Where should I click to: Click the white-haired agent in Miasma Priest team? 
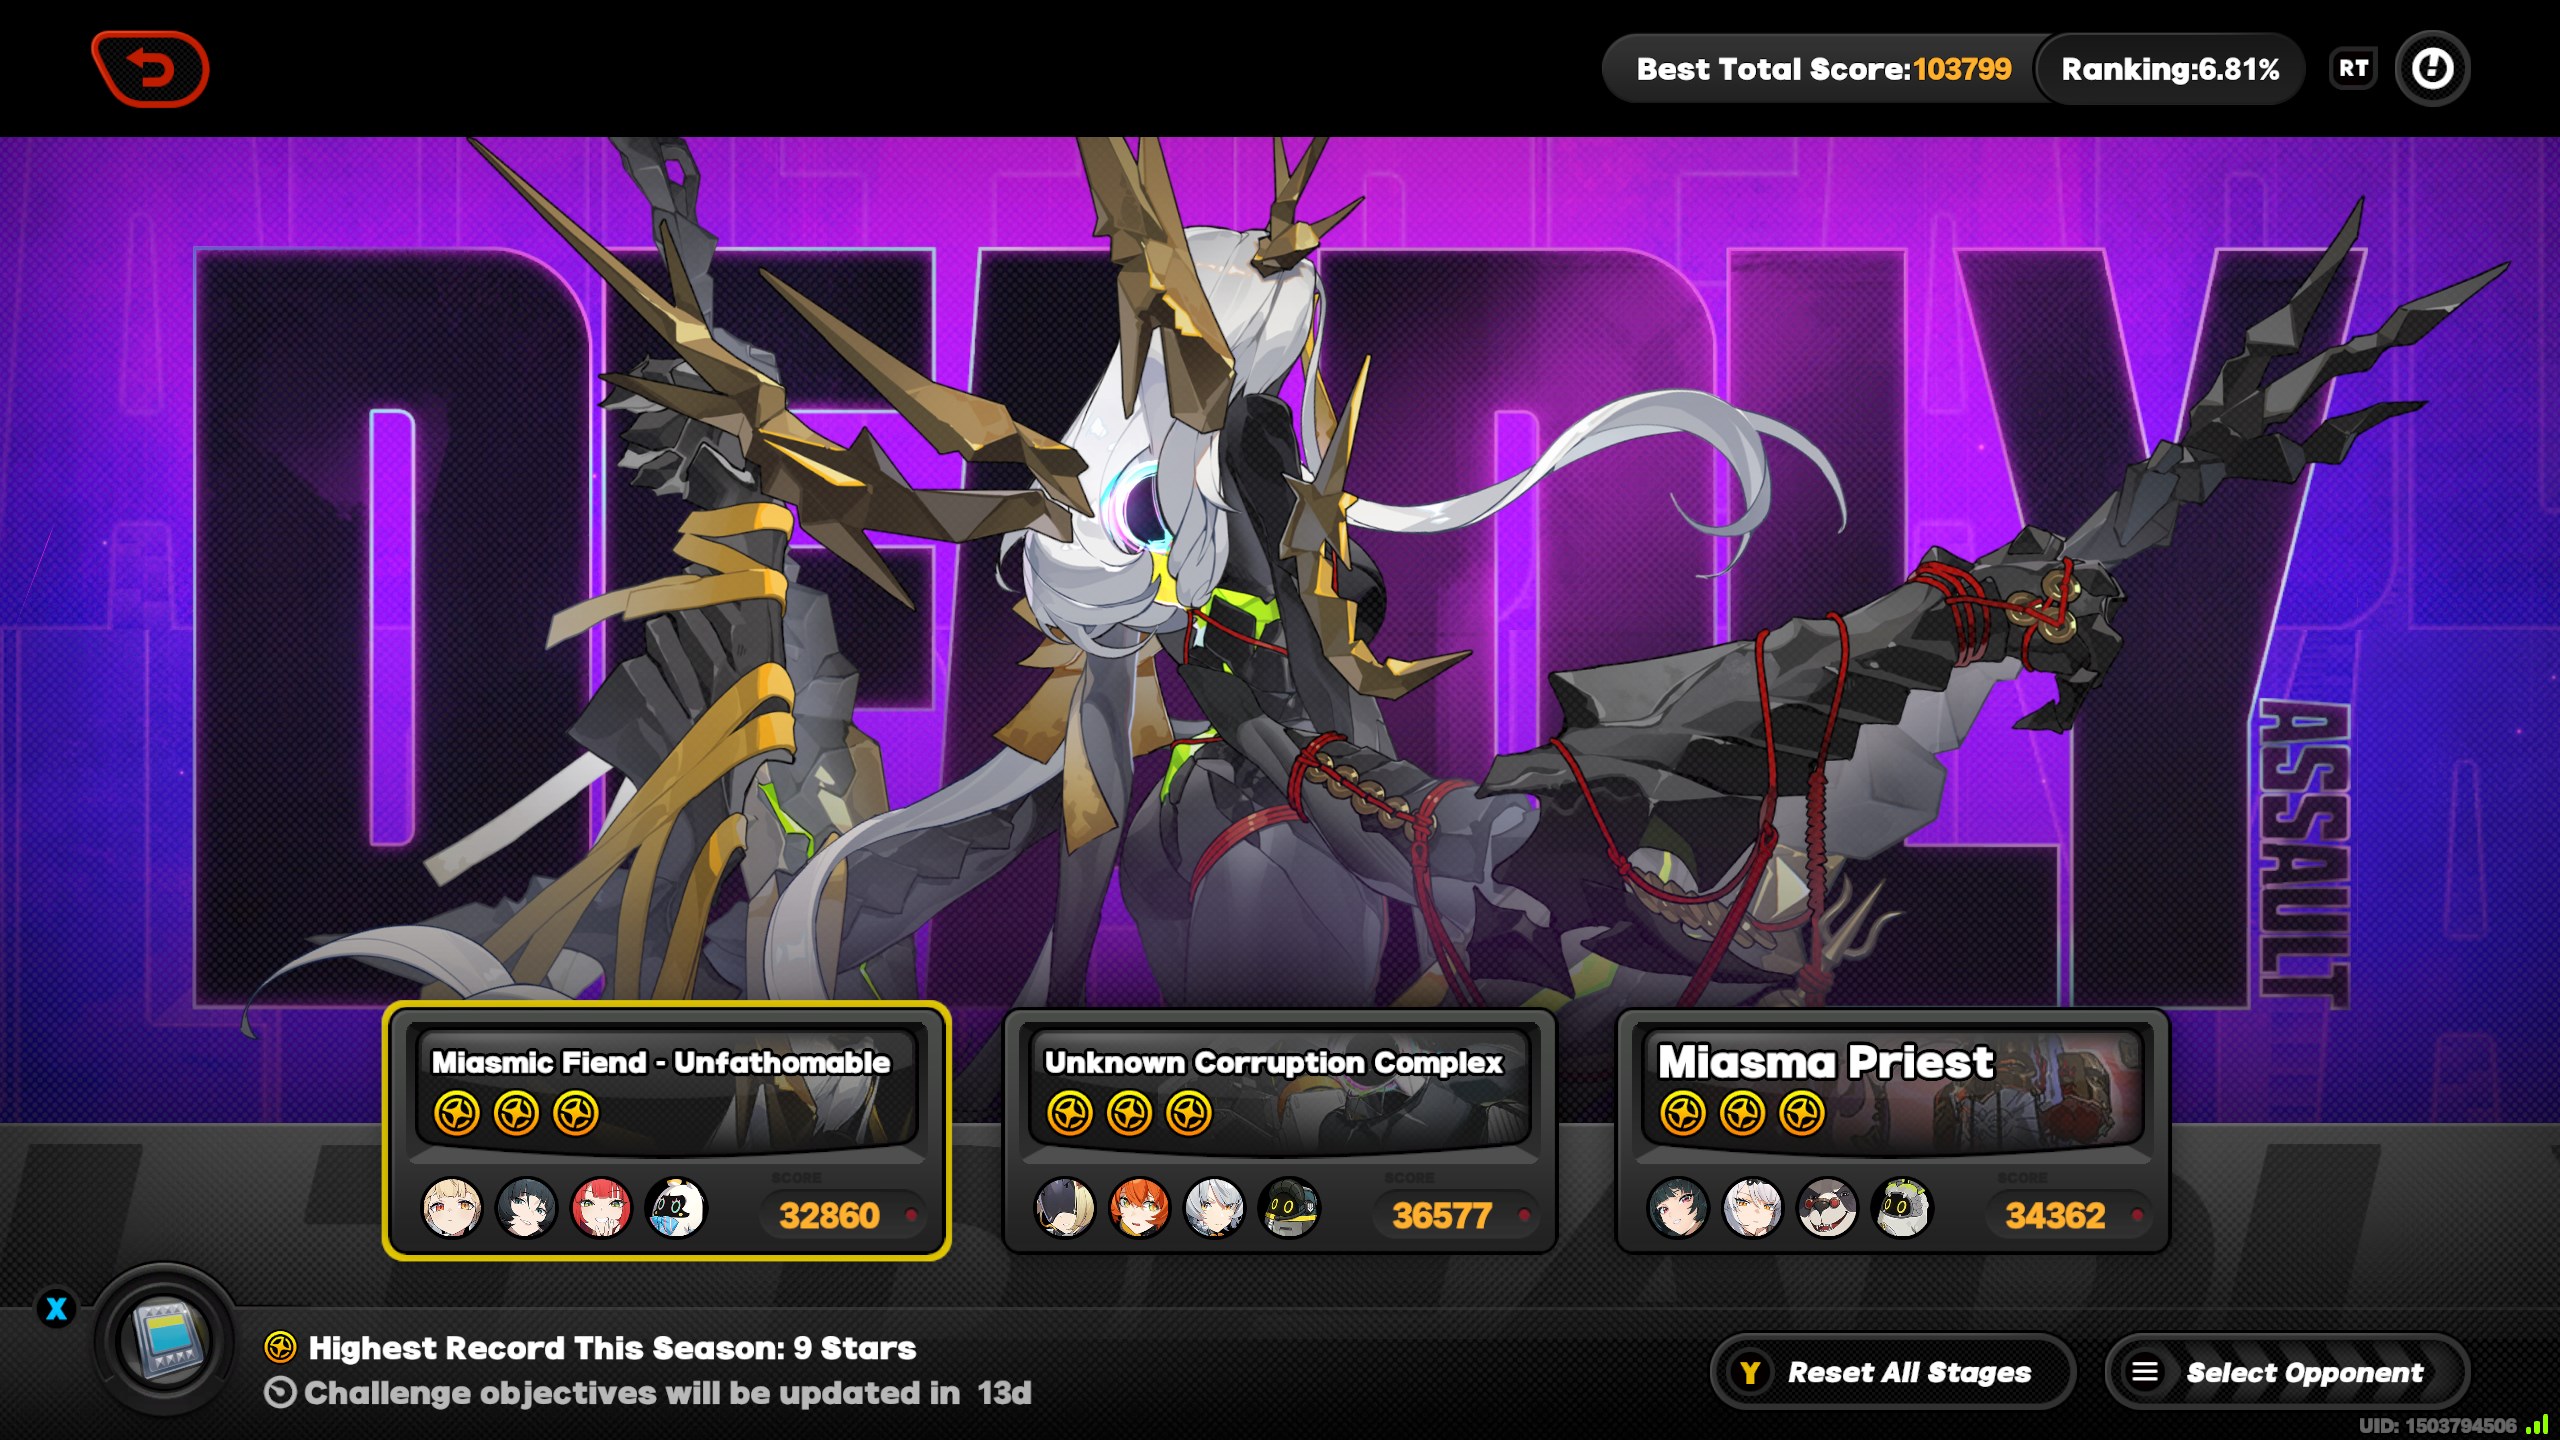(1753, 1208)
